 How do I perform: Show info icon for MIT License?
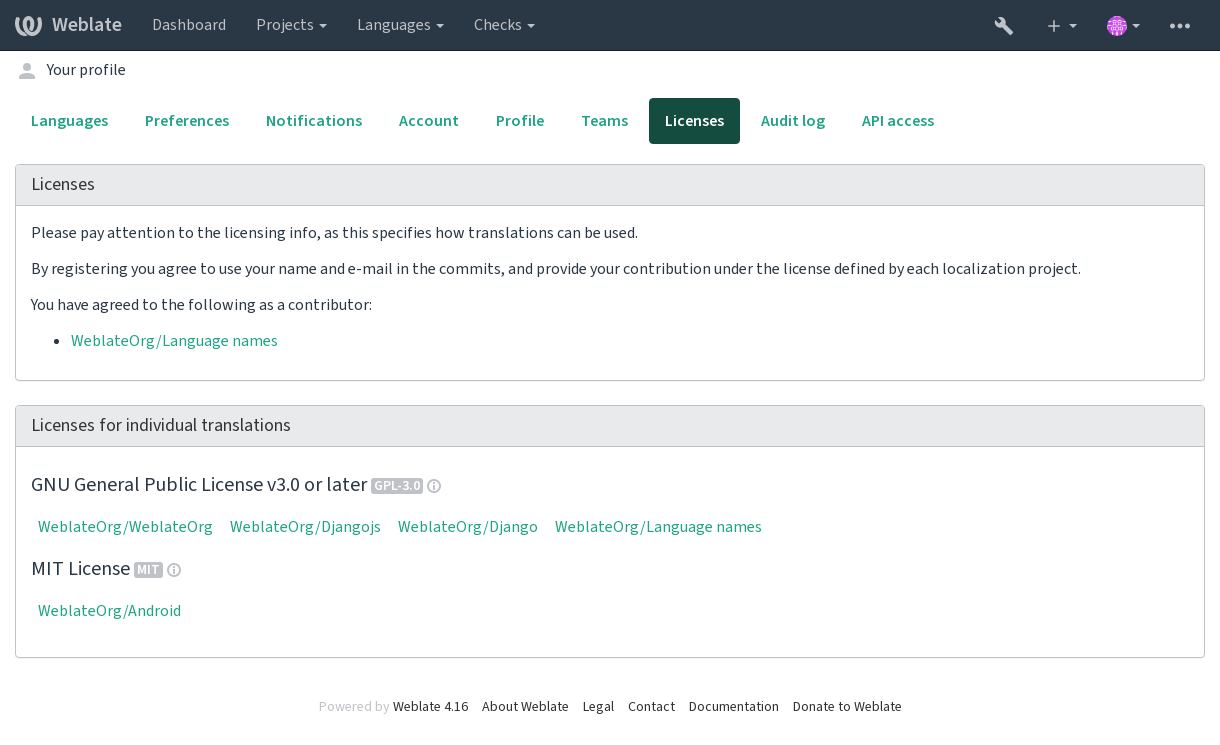click(x=174, y=570)
